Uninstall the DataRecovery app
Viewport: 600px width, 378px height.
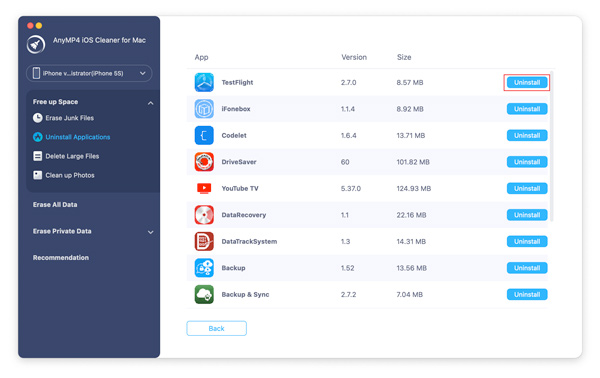pyautogui.click(x=527, y=215)
